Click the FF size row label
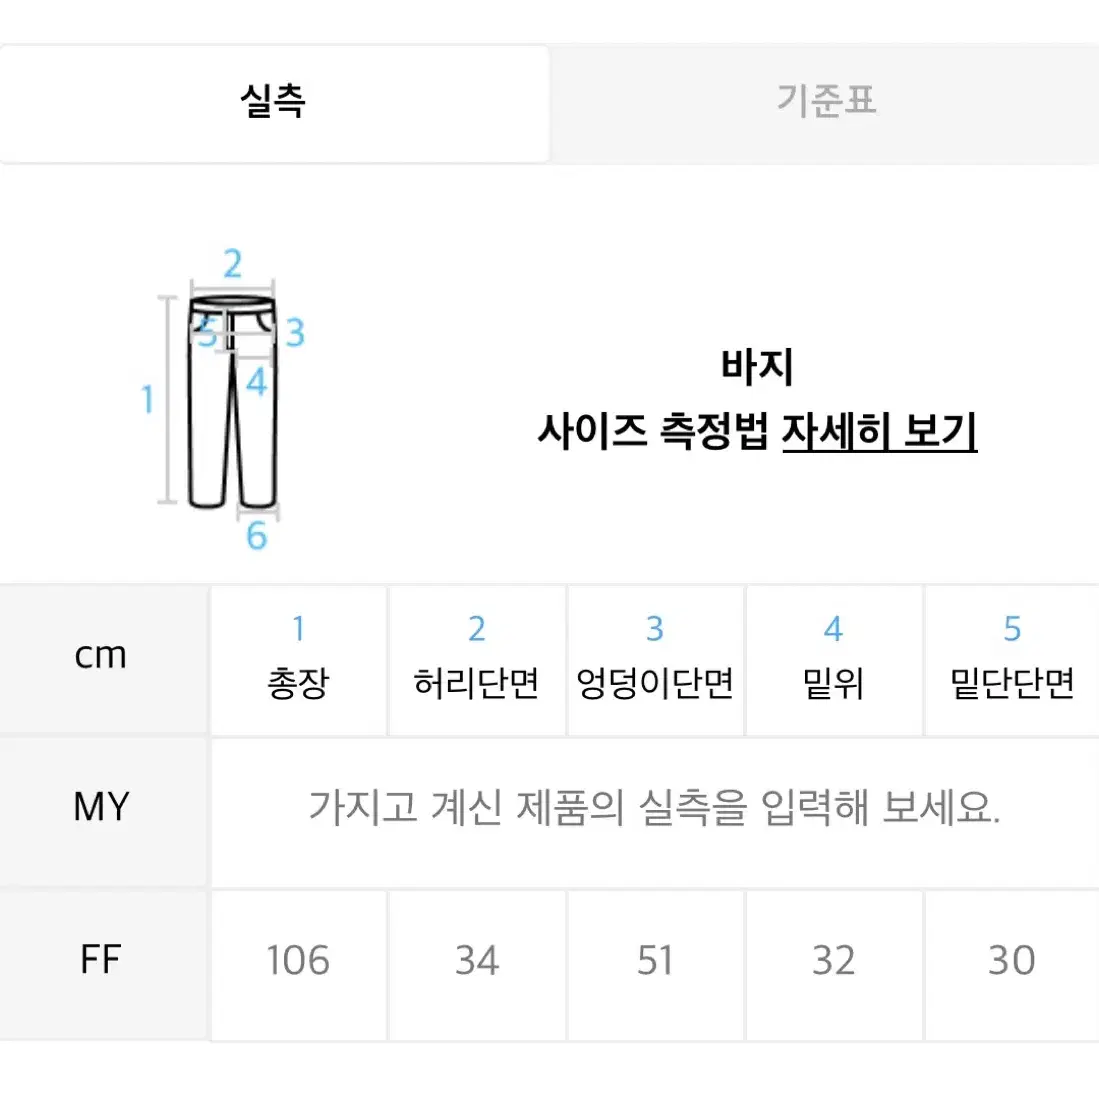 click(x=101, y=960)
